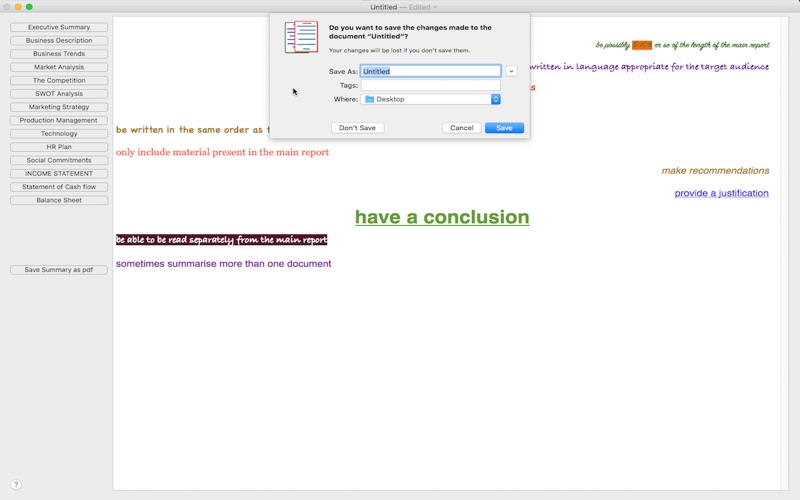Image resolution: width=800 pixels, height=500 pixels.
Task: Open the Executive Summary section
Action: pyautogui.click(x=59, y=27)
